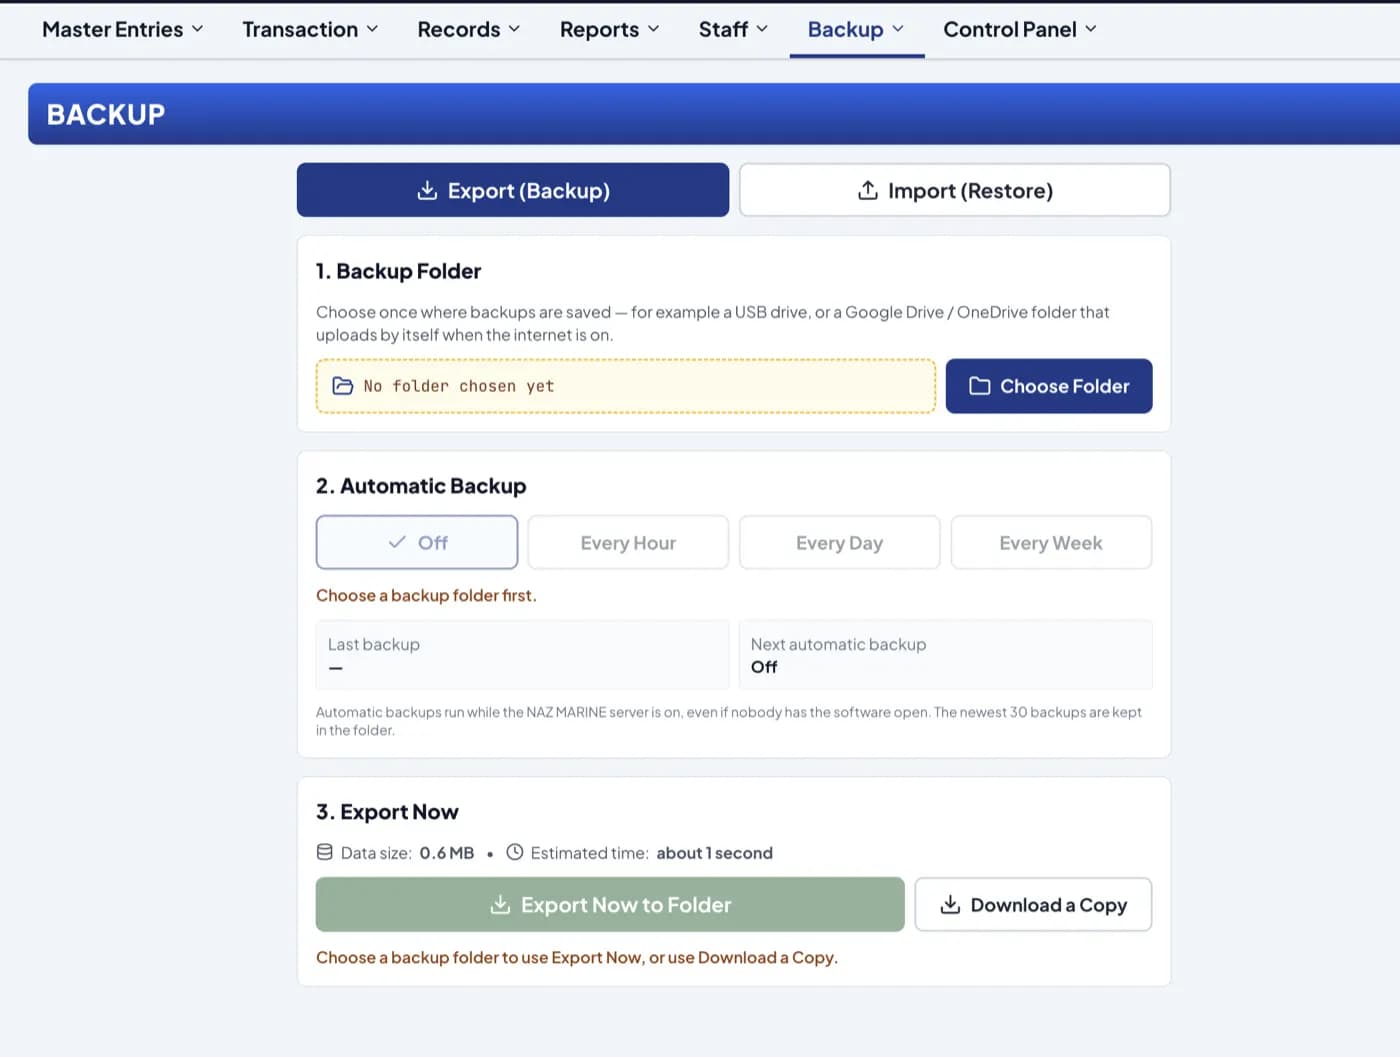Open the Backup menu

tap(856, 30)
